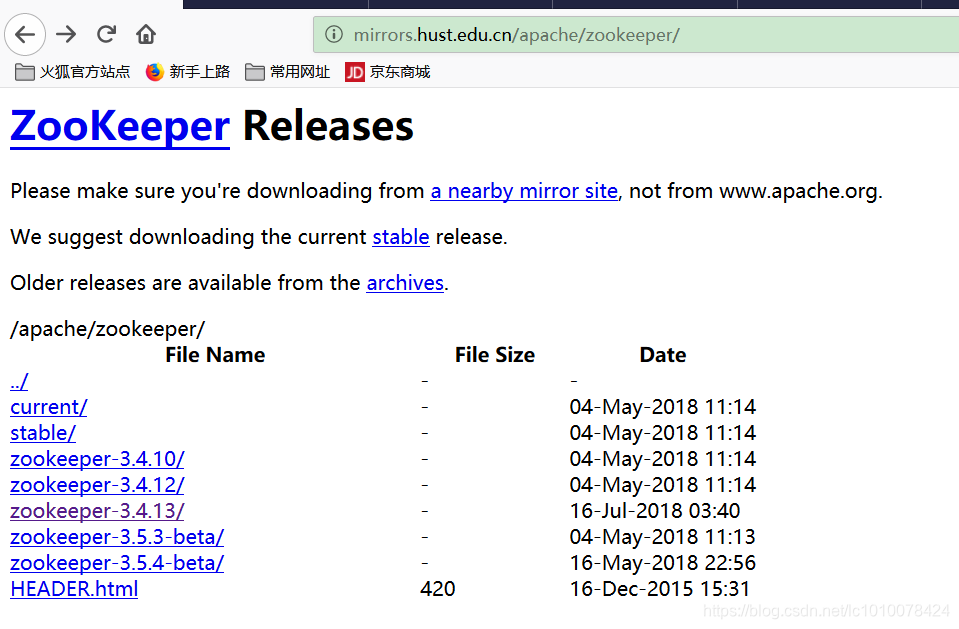This screenshot has height=629, width=959.
Task: Open the 'stable' link in the suggestion sentence
Action: (401, 237)
